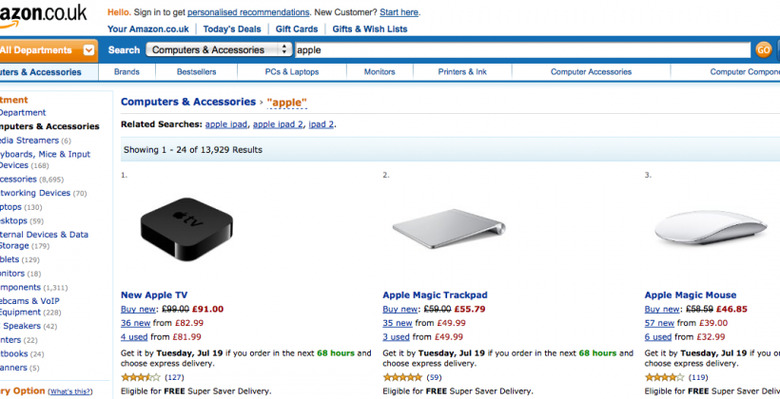Click in the search field containing apple
The height and width of the screenshot is (399, 780).
[x=522, y=50]
